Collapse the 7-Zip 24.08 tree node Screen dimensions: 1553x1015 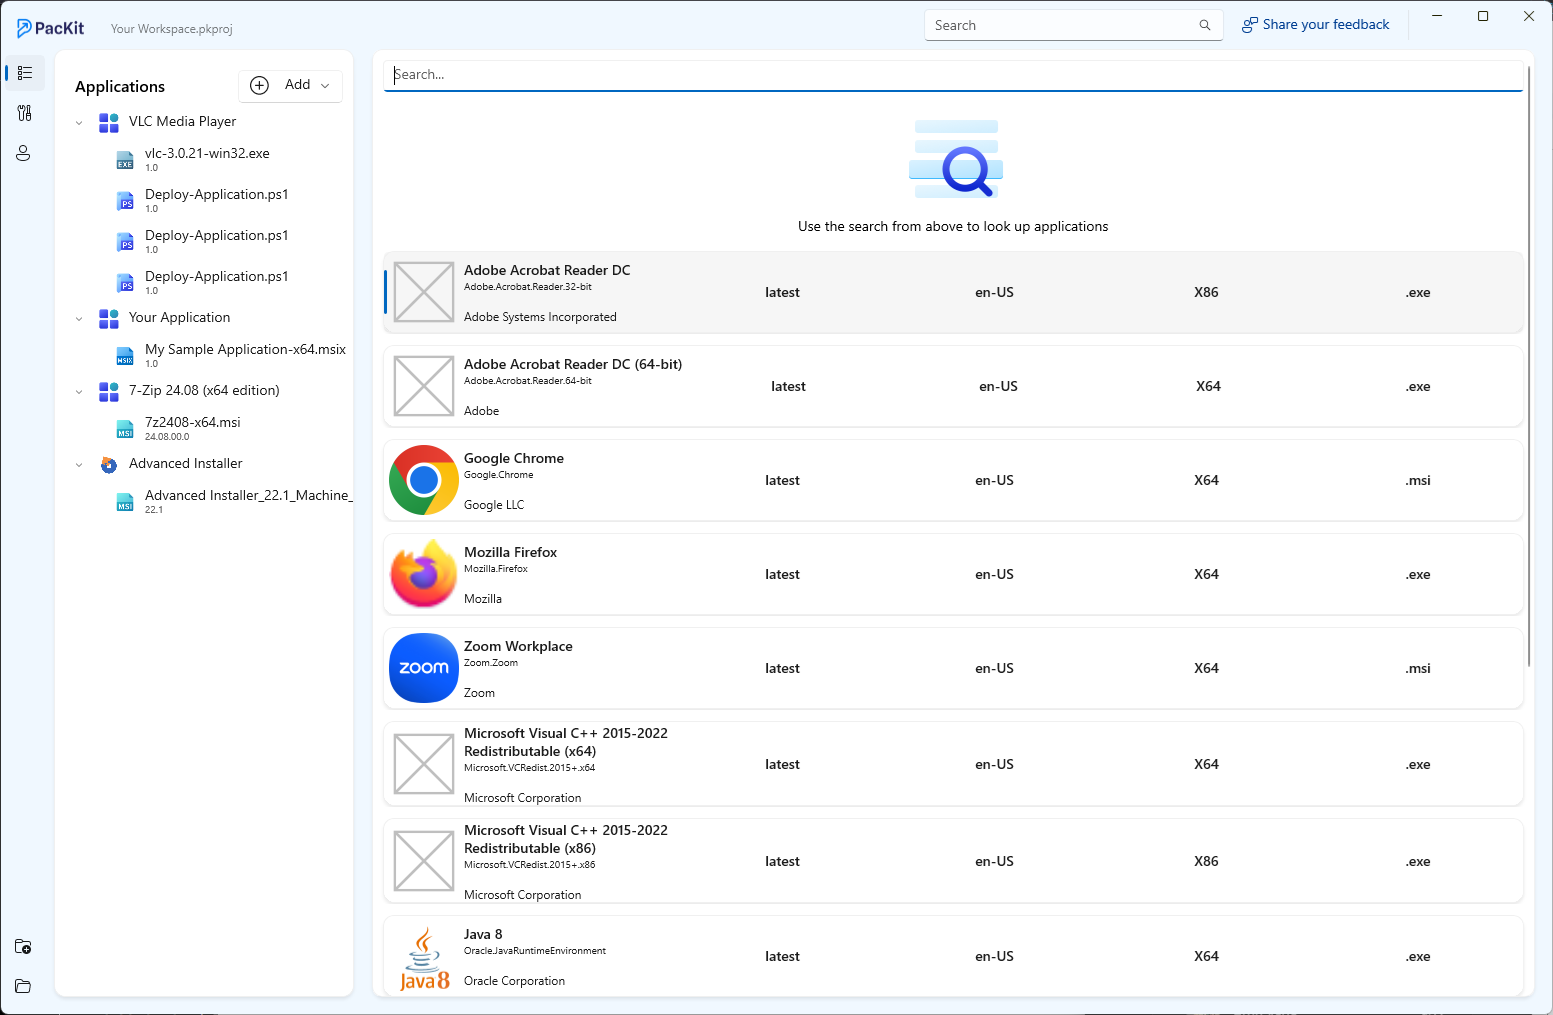pyautogui.click(x=79, y=392)
